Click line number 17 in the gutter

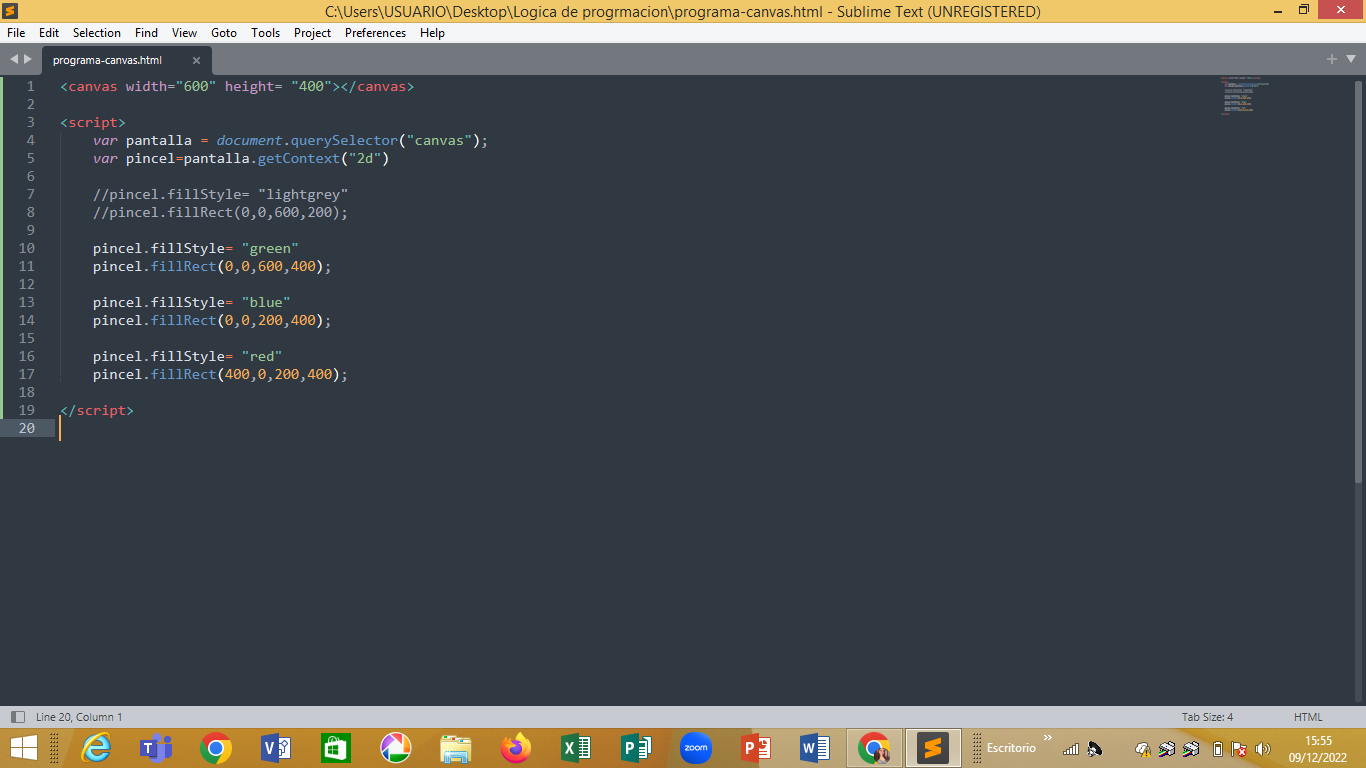pos(26,374)
